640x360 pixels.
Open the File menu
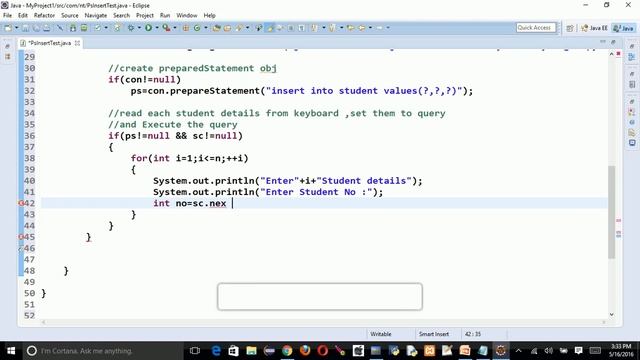click(x=7, y=15)
